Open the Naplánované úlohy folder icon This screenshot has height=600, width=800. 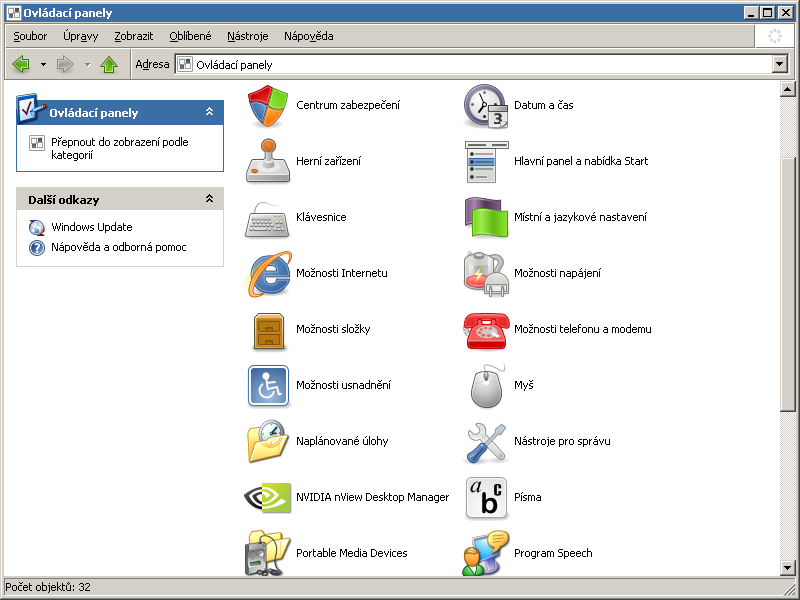pyautogui.click(x=268, y=441)
